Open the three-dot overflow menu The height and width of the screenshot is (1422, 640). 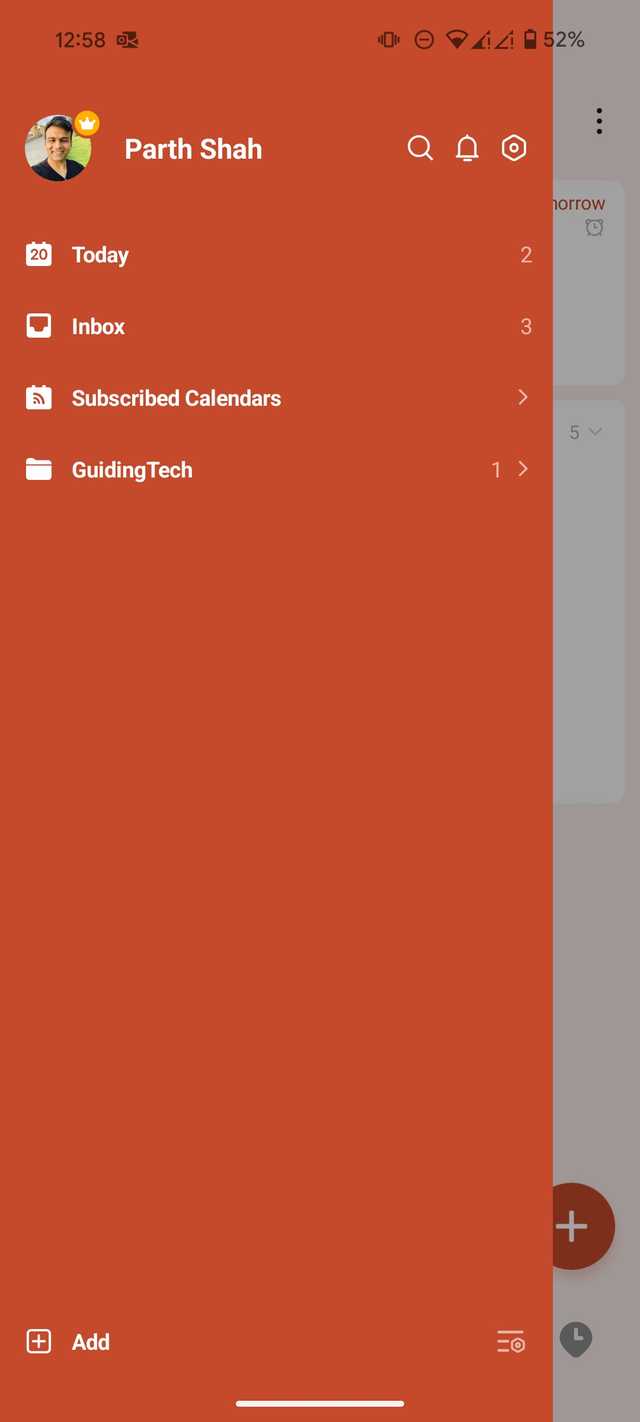(x=599, y=121)
